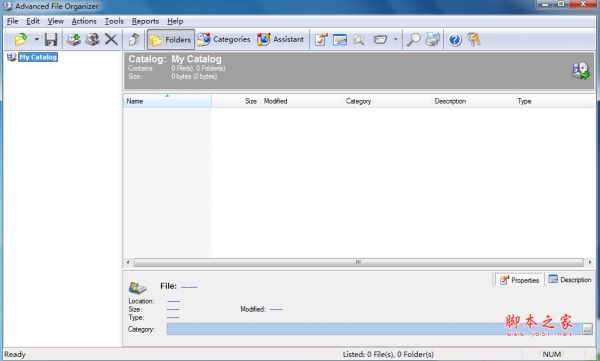Screen dimensions: 600x361
Task: Open the Help menu
Action: tap(175, 21)
